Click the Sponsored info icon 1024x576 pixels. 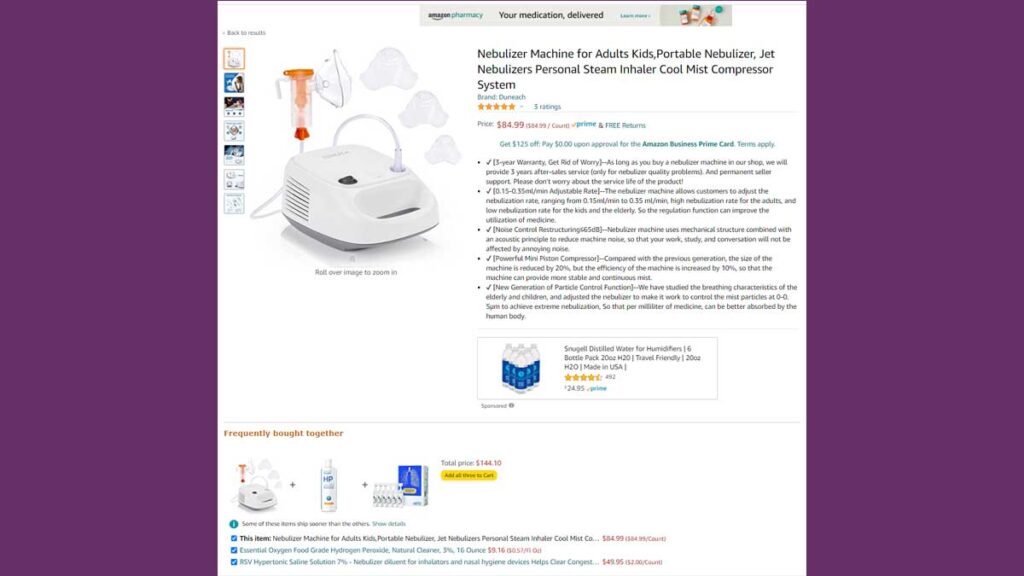coord(511,406)
